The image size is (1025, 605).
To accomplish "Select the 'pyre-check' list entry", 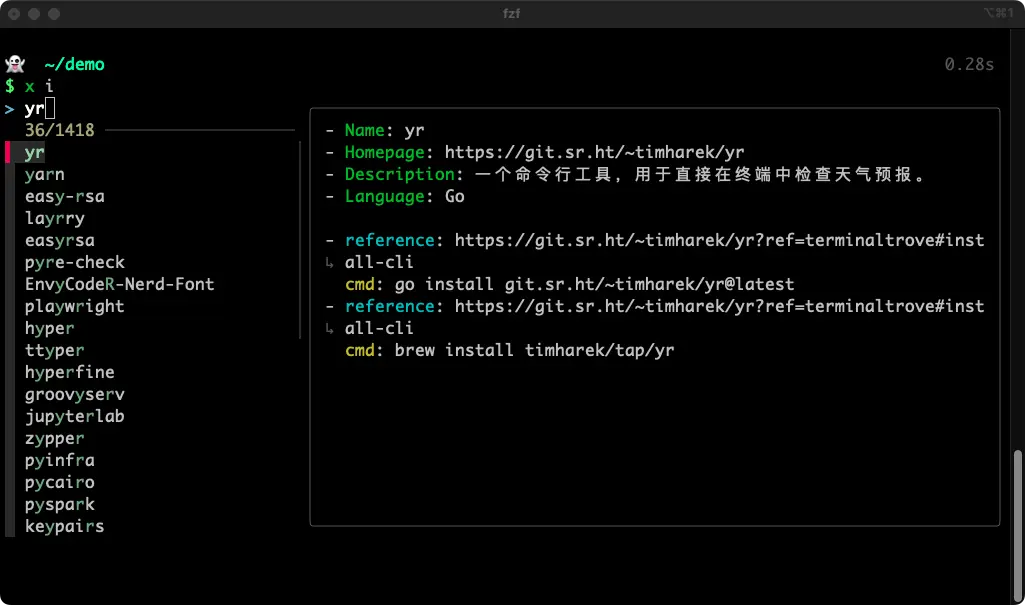I will [75, 262].
